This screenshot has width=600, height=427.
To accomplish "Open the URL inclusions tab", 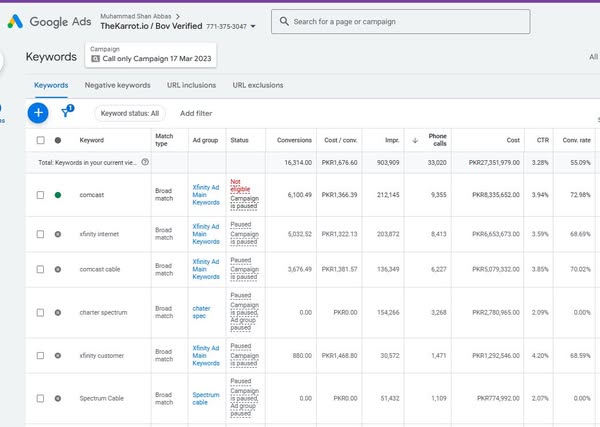I will pos(191,85).
